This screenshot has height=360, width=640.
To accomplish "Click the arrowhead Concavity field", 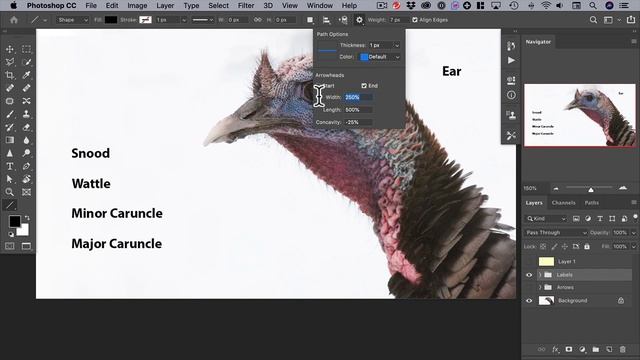I will coord(358,122).
